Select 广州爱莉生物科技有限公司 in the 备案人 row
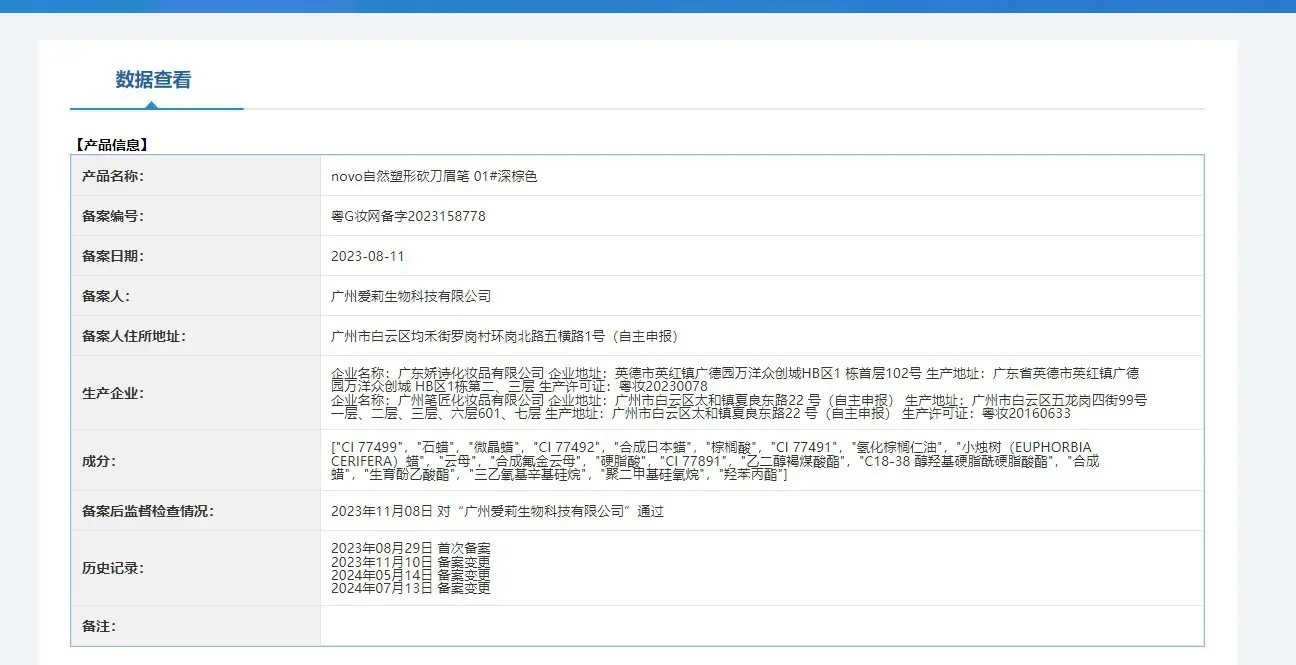The height and width of the screenshot is (665, 1296). 411,296
